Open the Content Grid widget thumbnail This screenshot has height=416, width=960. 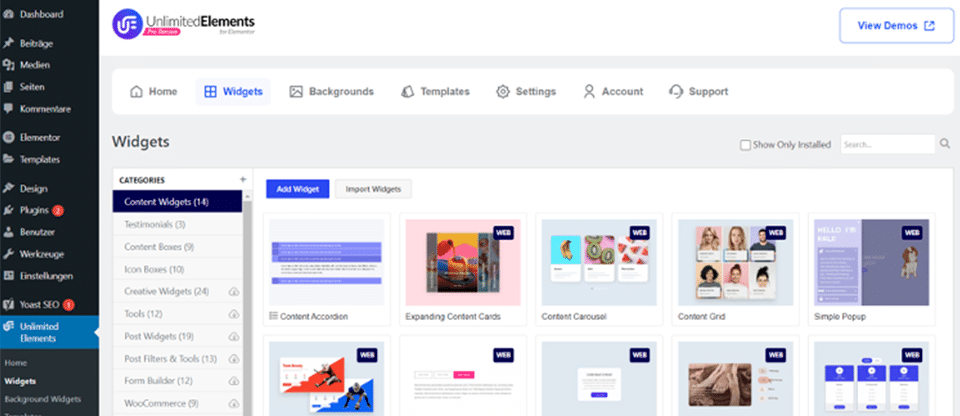pyautogui.click(x=735, y=262)
